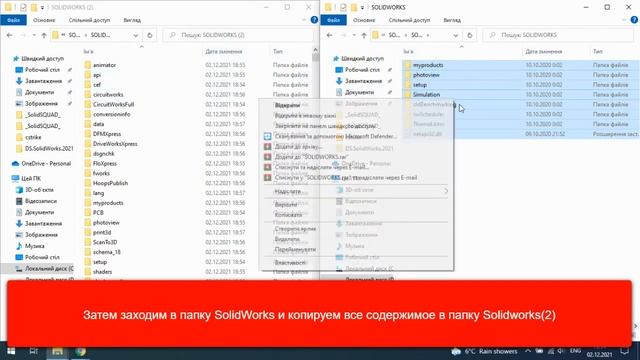
Task: Select the lang folder
Action: (98, 193)
